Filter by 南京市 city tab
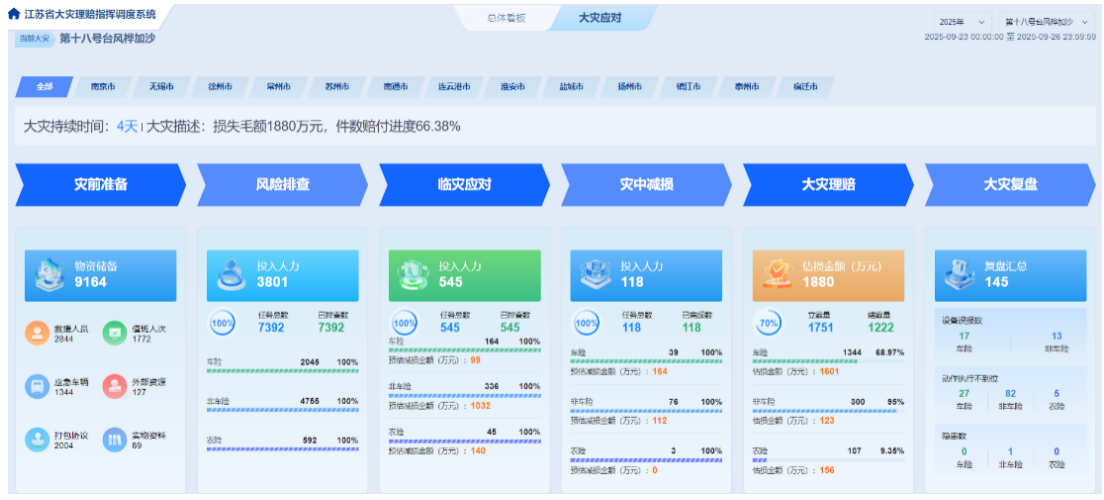1104x500 pixels. pyautogui.click(x=102, y=87)
